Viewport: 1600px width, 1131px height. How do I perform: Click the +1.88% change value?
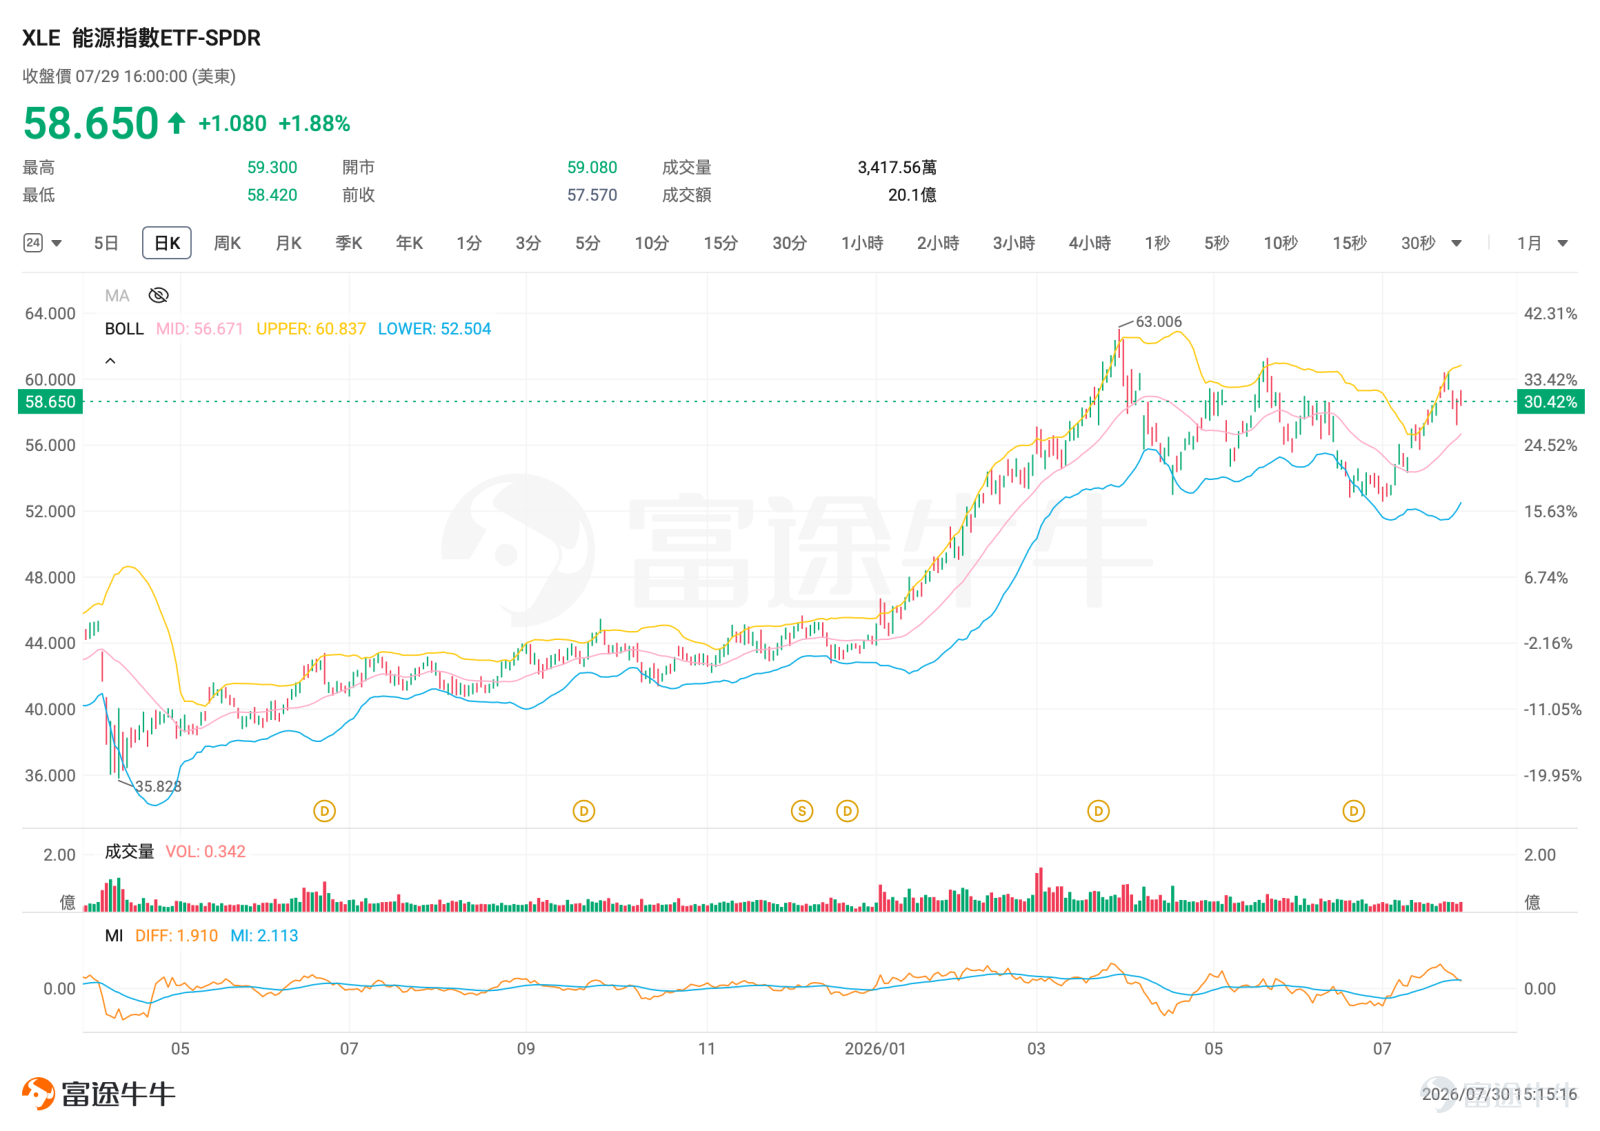click(314, 123)
